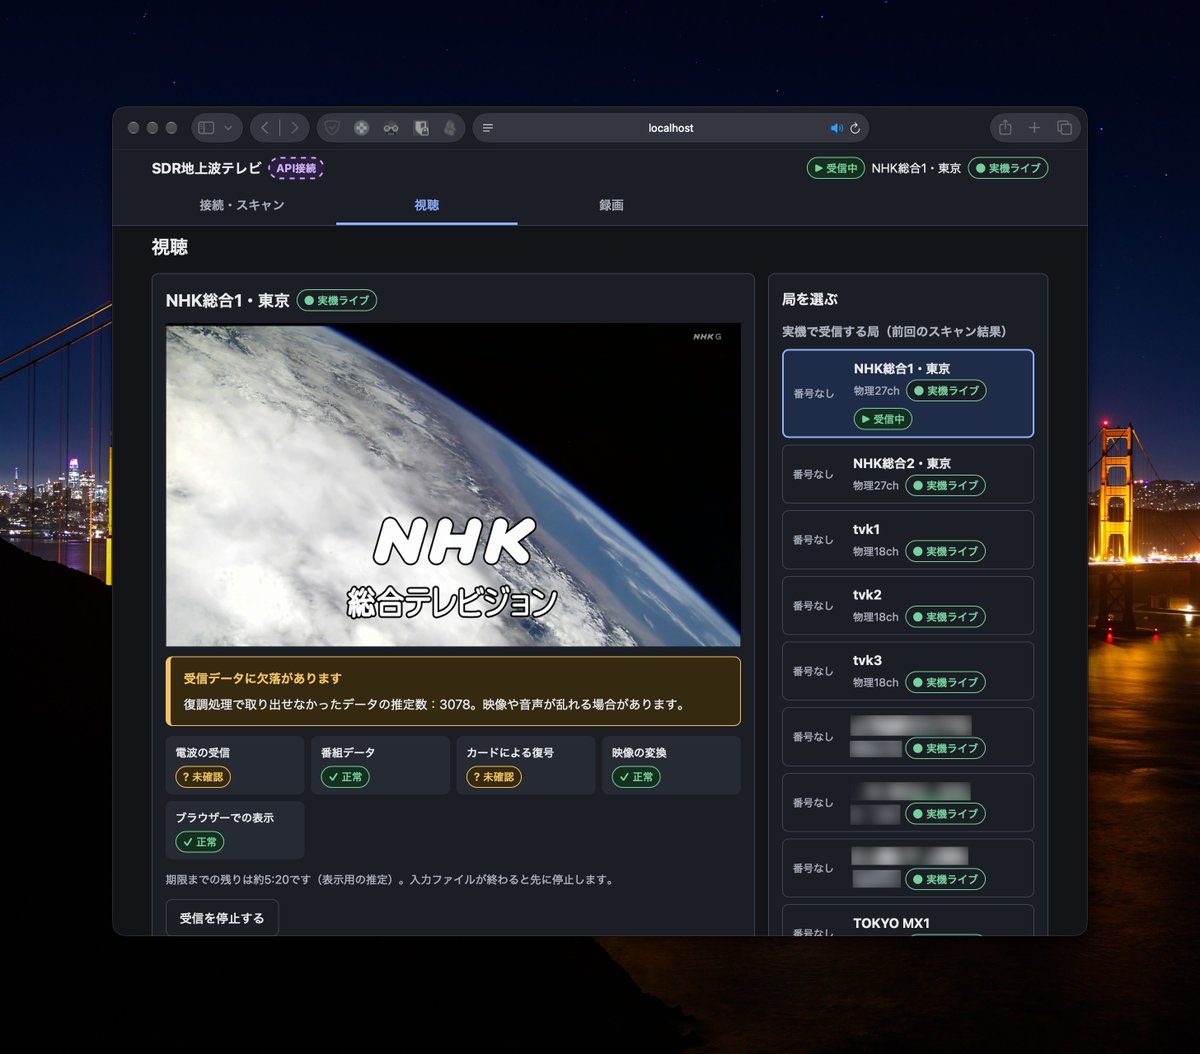Open the Safari share icon
The width and height of the screenshot is (1200, 1054).
pyautogui.click(x=1005, y=127)
